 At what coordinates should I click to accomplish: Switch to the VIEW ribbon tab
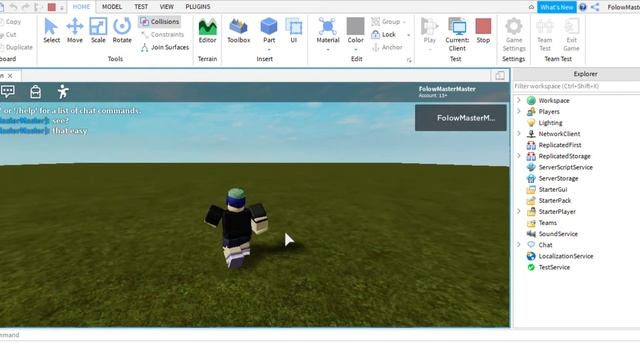(167, 7)
